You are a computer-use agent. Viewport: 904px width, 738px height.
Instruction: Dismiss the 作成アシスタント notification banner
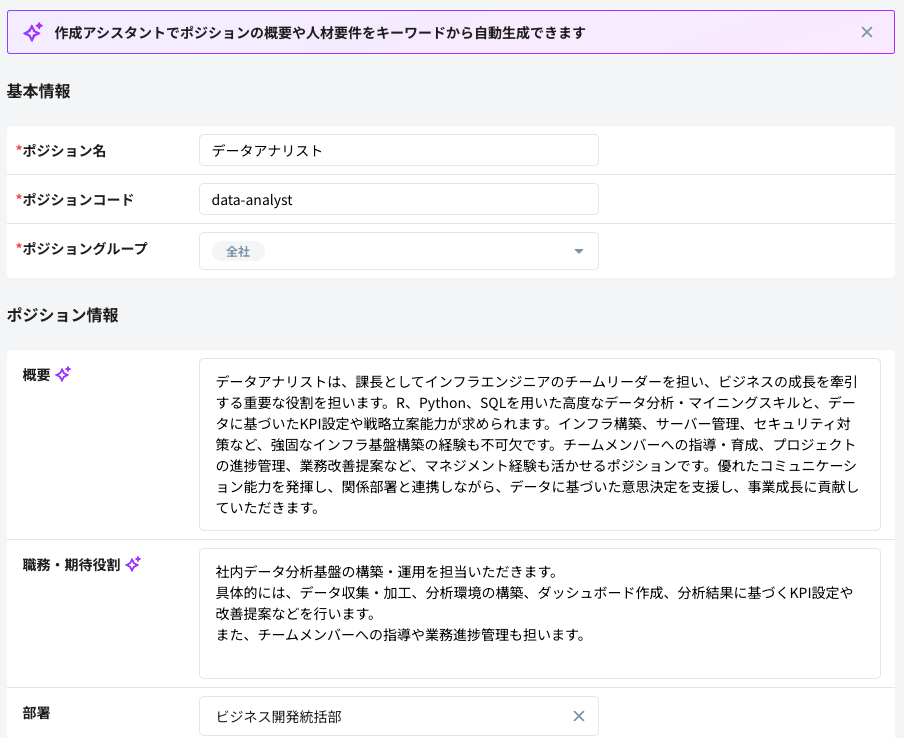click(867, 31)
